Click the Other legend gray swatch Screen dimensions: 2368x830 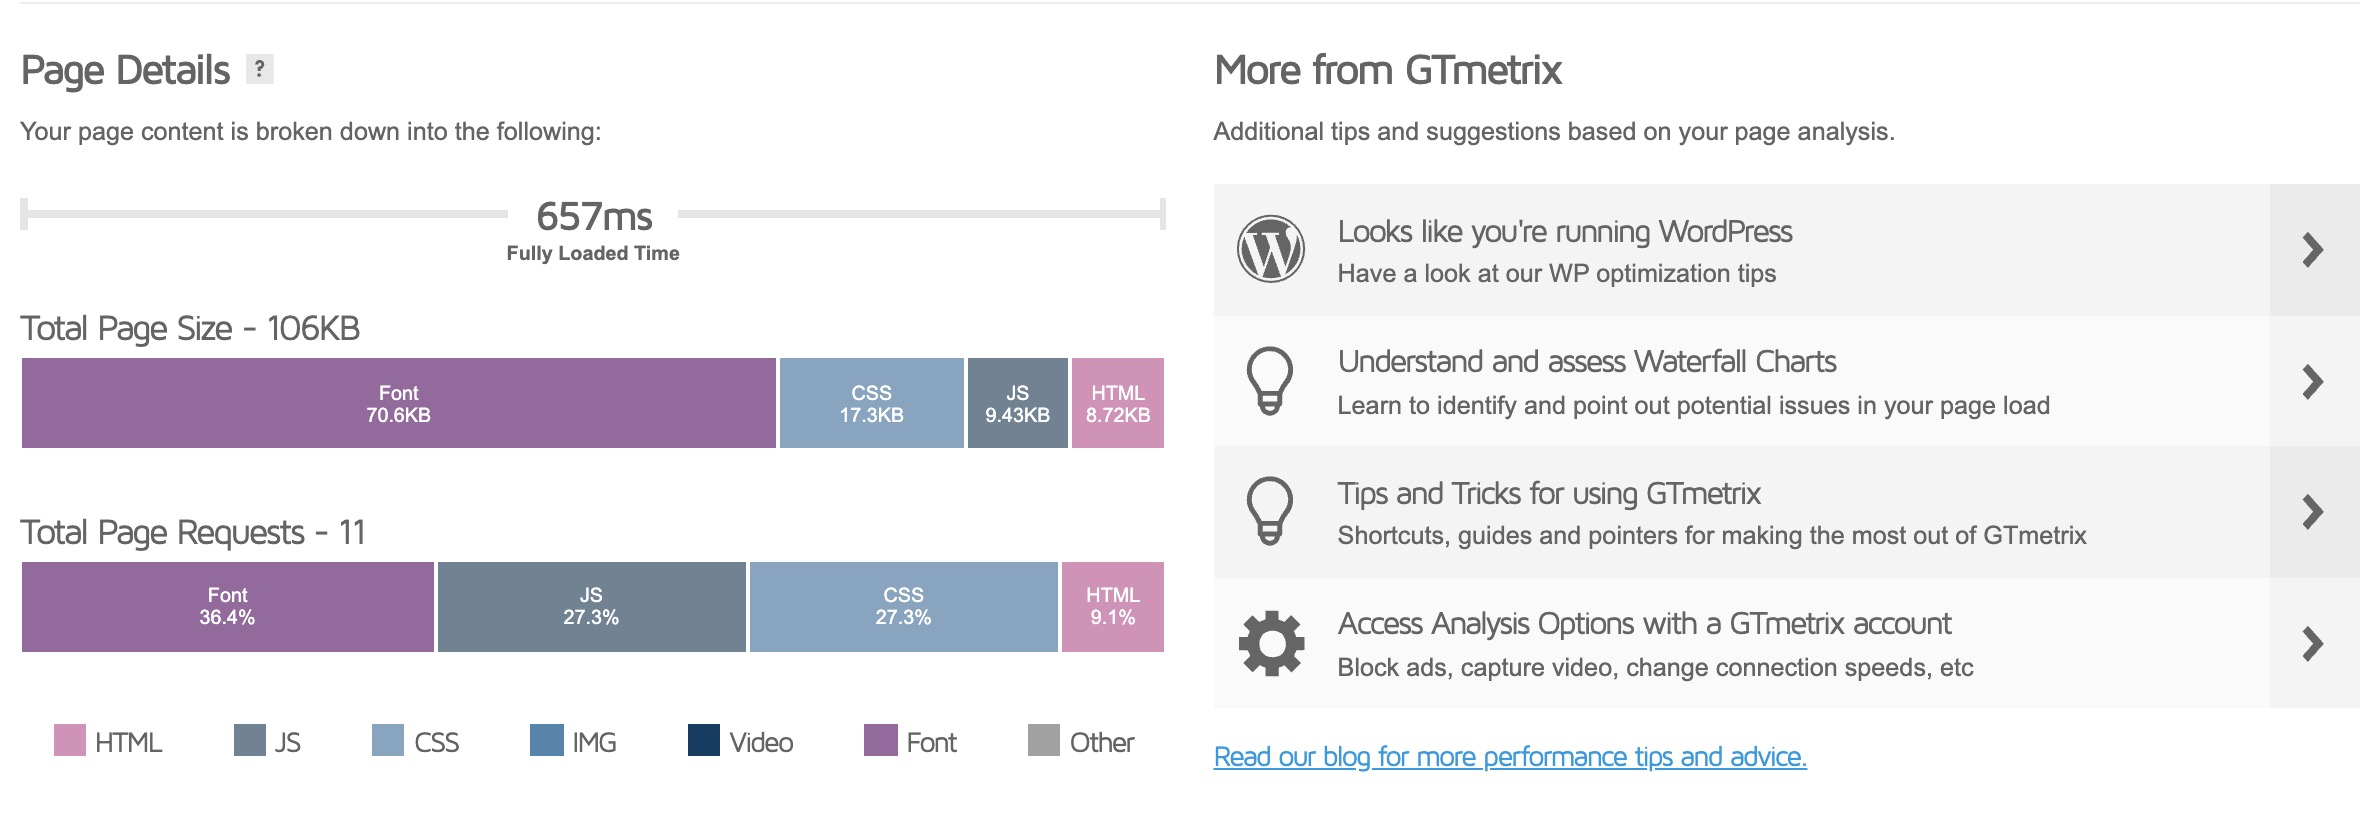pos(1044,741)
